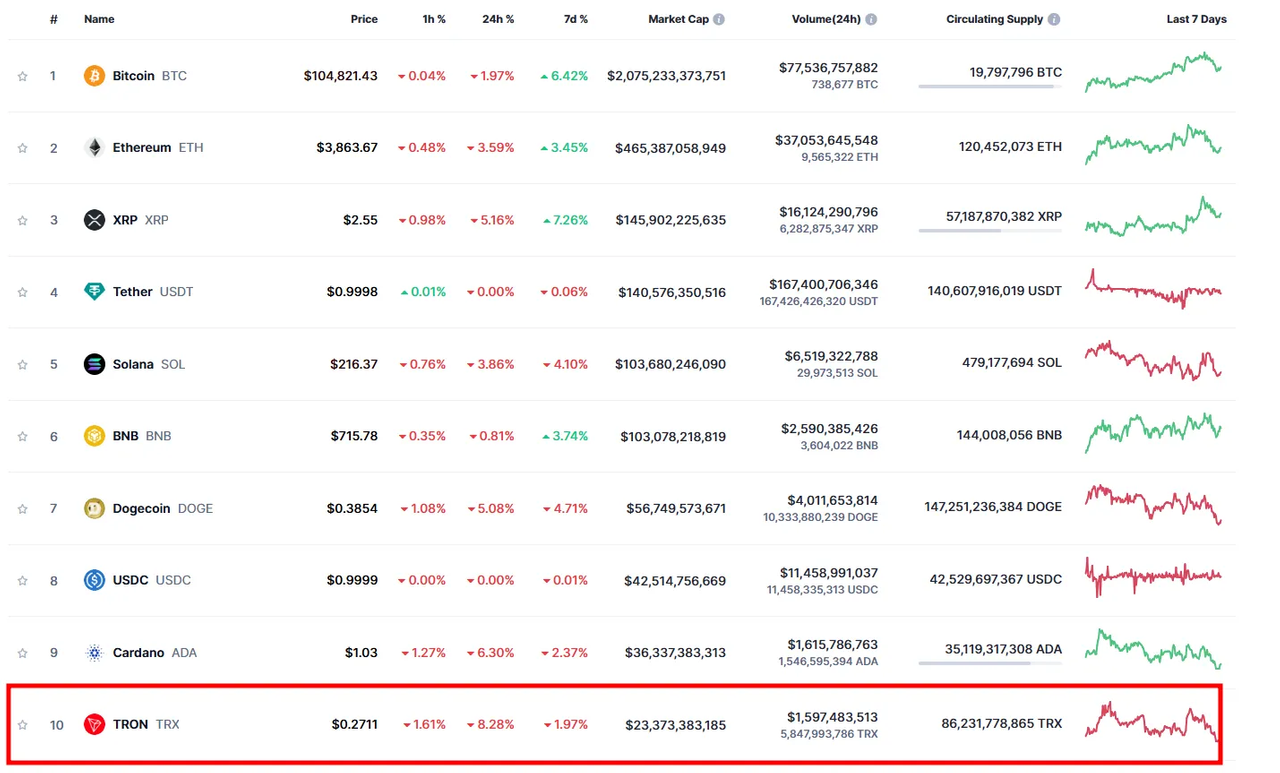This screenshot has height=773, width=1280.
Task: Click the TRON coin logo
Action: pos(94,724)
